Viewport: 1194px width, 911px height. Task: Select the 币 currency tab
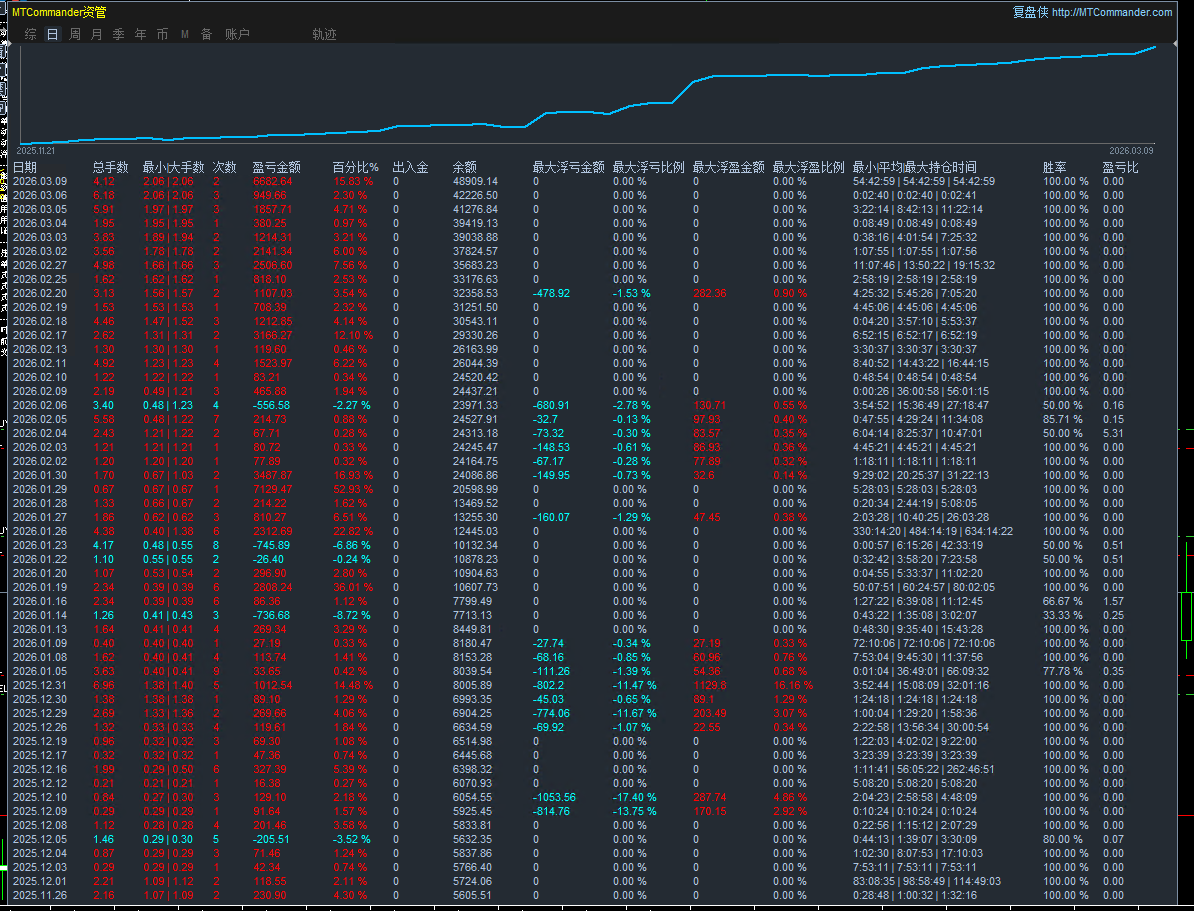tap(162, 34)
